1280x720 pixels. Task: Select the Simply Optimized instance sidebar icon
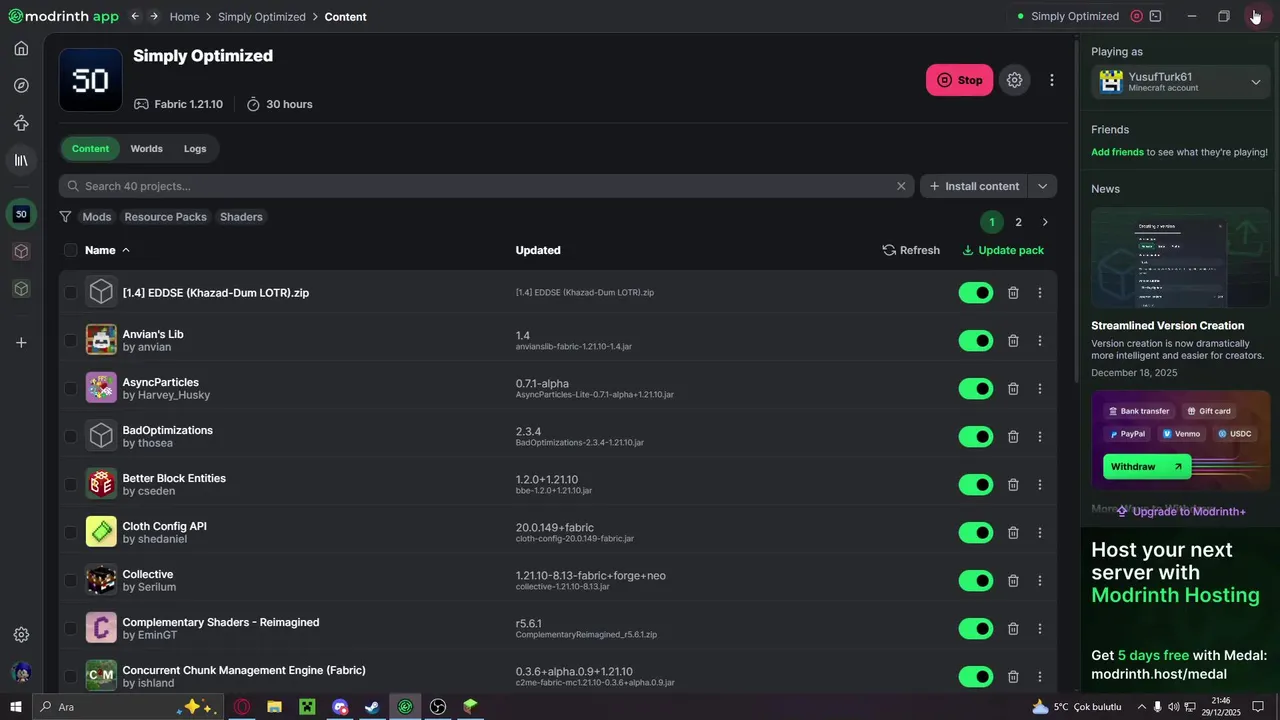click(21, 214)
